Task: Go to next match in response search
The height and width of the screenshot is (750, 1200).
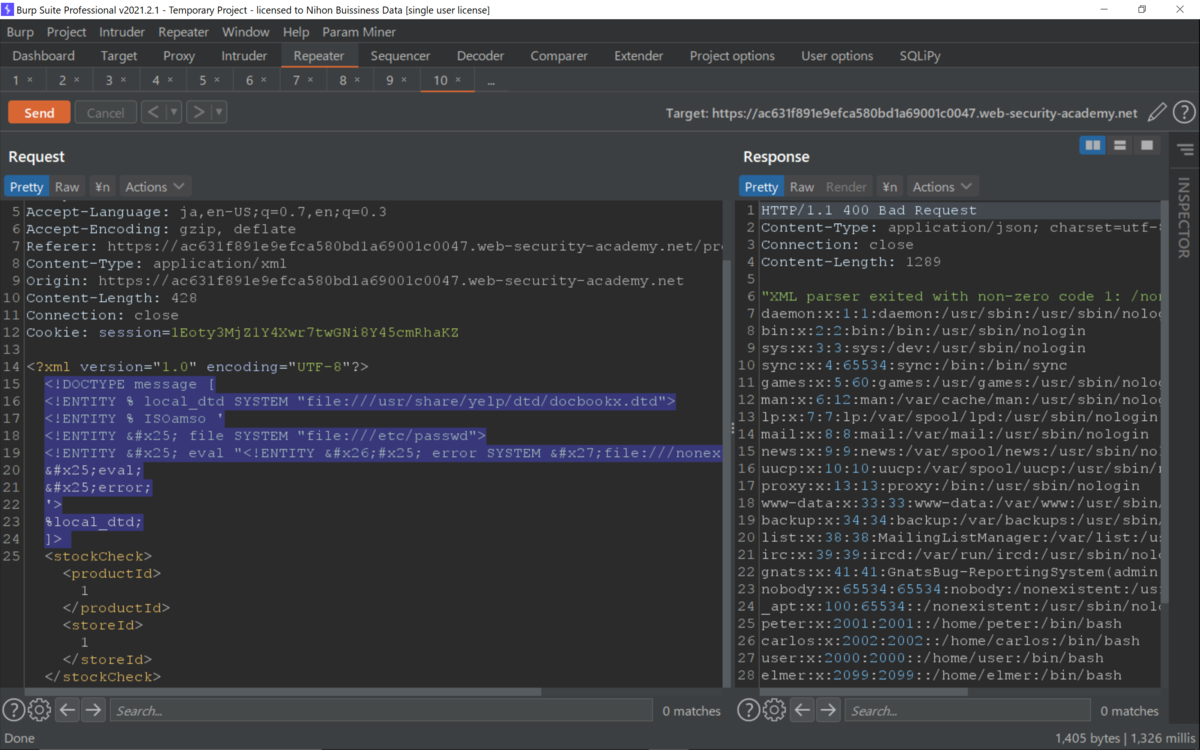Action: [x=828, y=710]
